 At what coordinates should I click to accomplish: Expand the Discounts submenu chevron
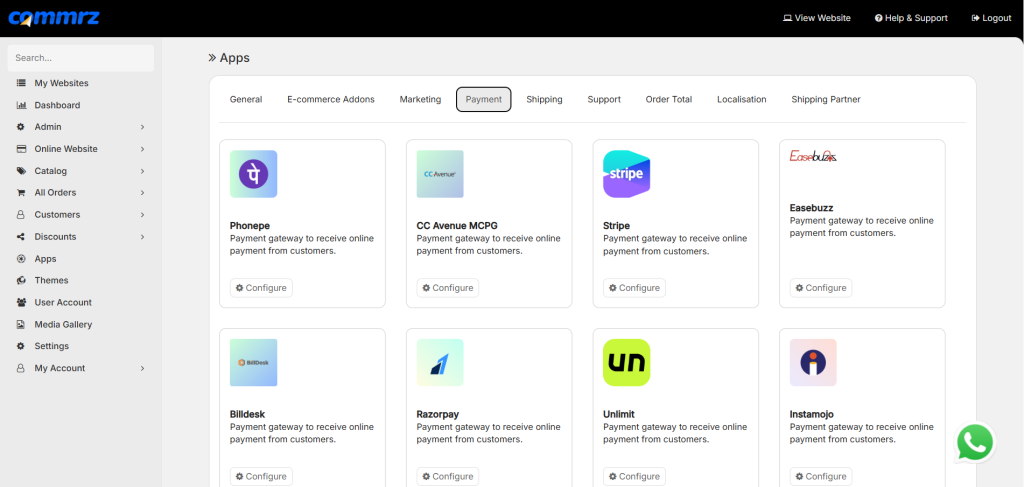click(142, 236)
